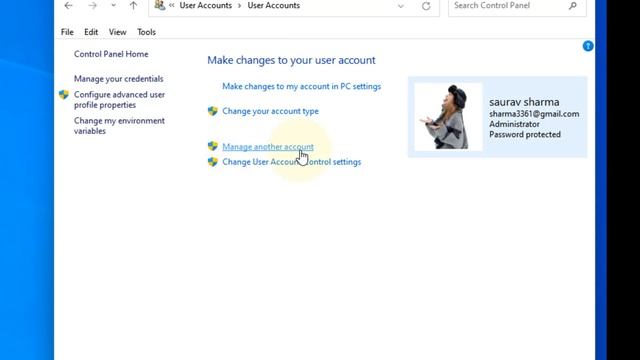640x360 pixels.
Task: Click the double-chevron before User Accounts breadcrumb
Action: point(172,6)
